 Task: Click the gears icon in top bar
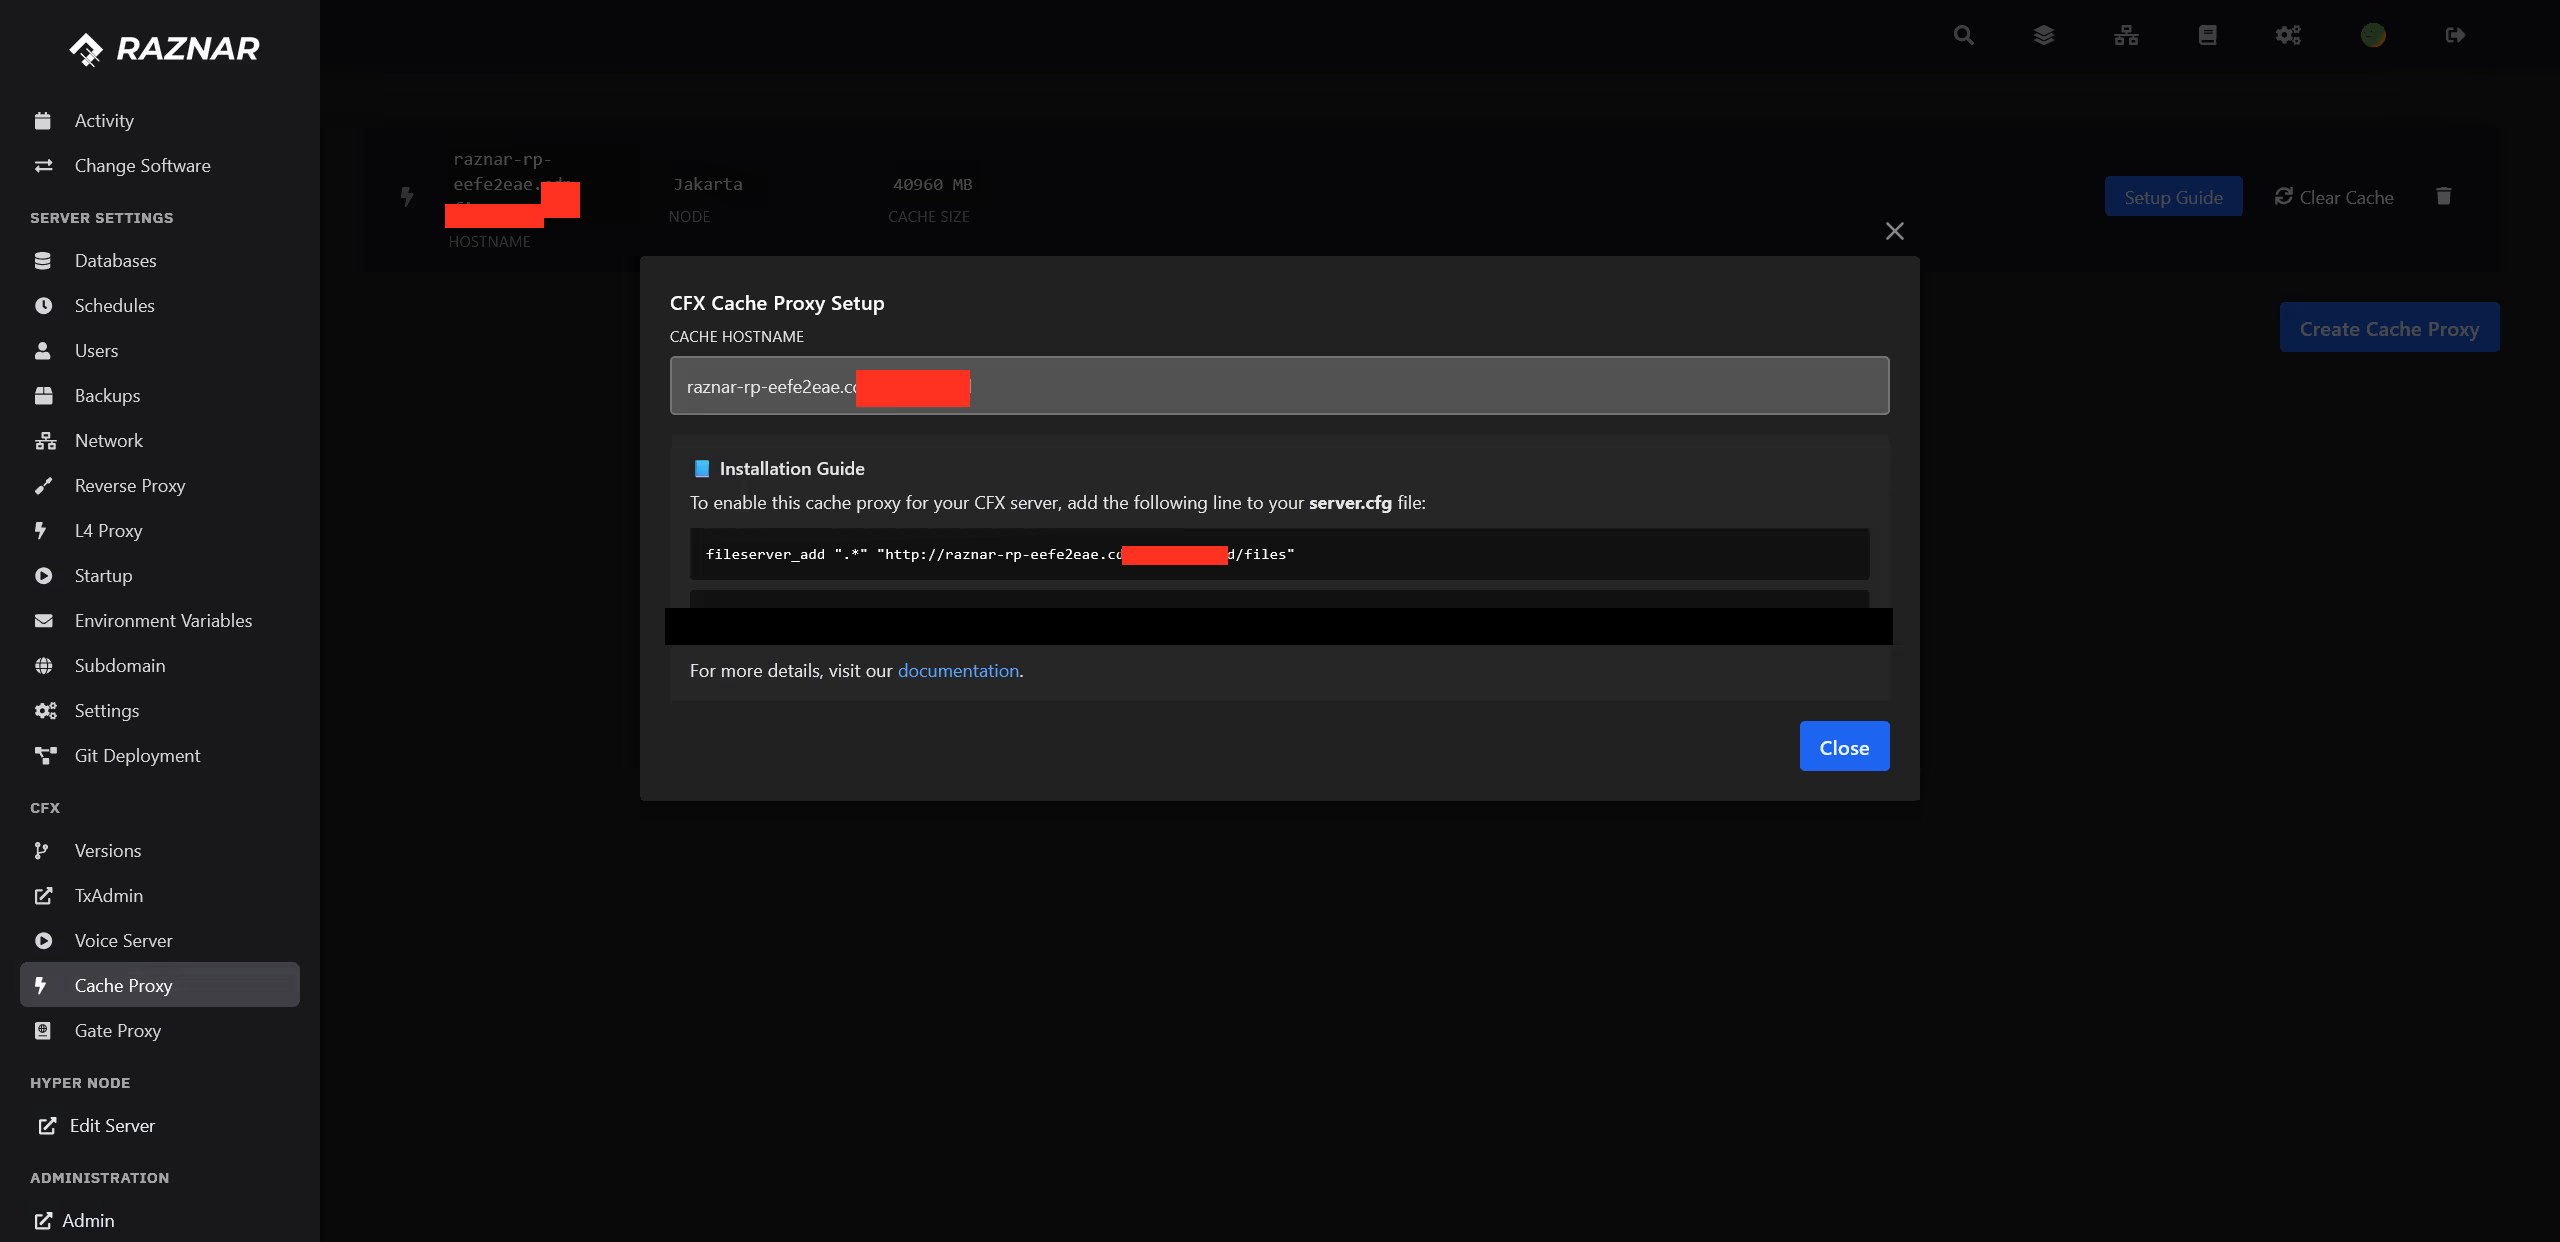tap(2288, 35)
